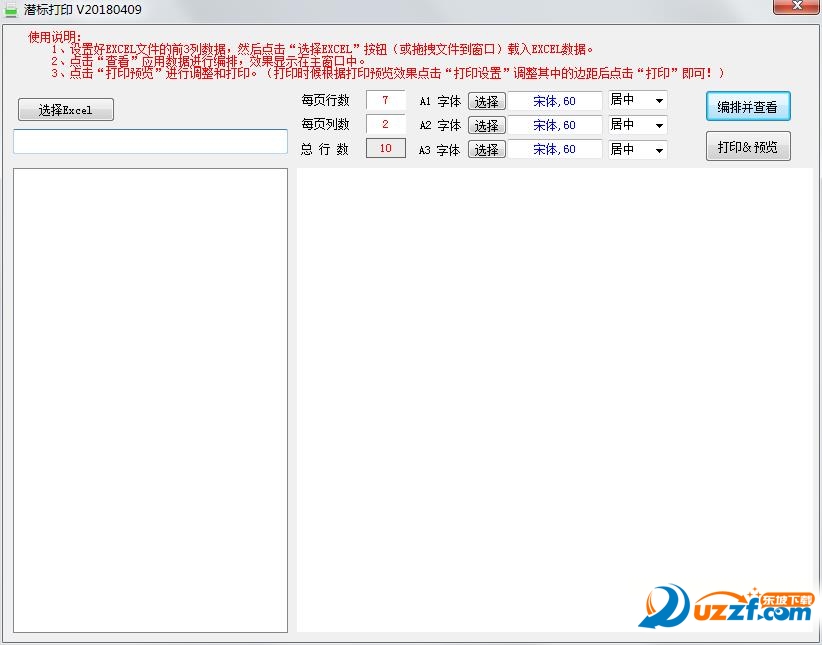Image resolution: width=822 pixels, height=645 pixels.
Task: Click A2 font display 宋体, 60
Action: [x=555, y=125]
